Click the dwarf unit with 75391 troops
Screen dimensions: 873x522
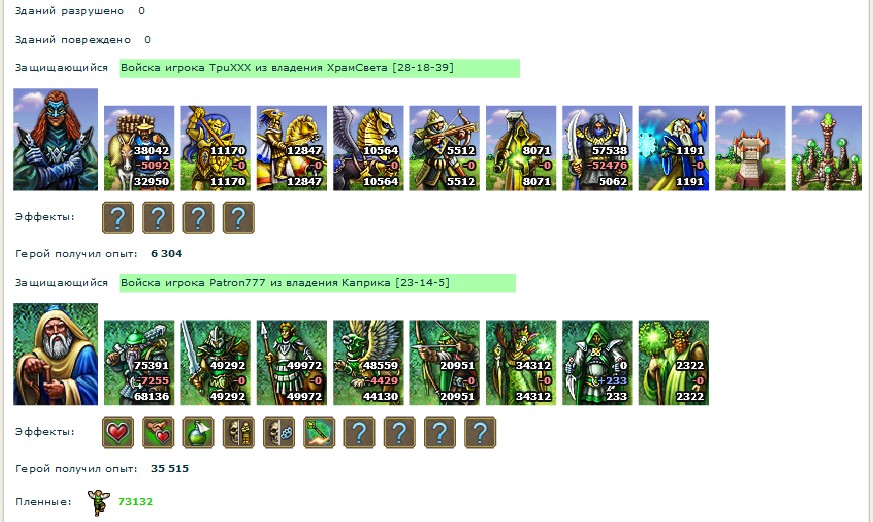(139, 363)
